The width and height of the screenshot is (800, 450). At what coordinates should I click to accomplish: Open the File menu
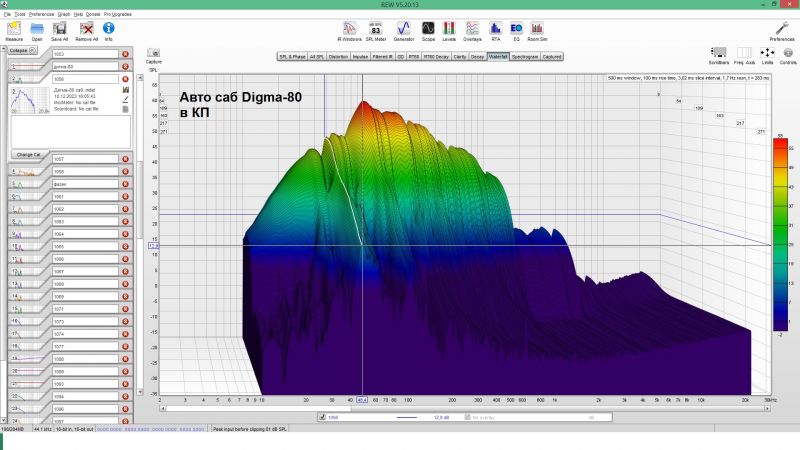[7, 14]
